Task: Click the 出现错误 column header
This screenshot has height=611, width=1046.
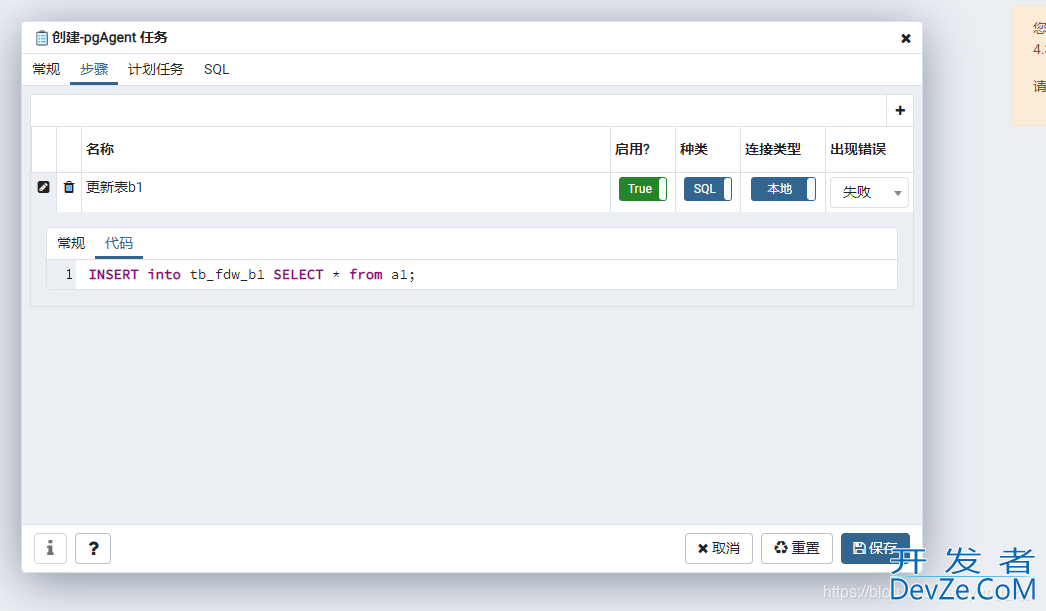Action: coord(869,149)
